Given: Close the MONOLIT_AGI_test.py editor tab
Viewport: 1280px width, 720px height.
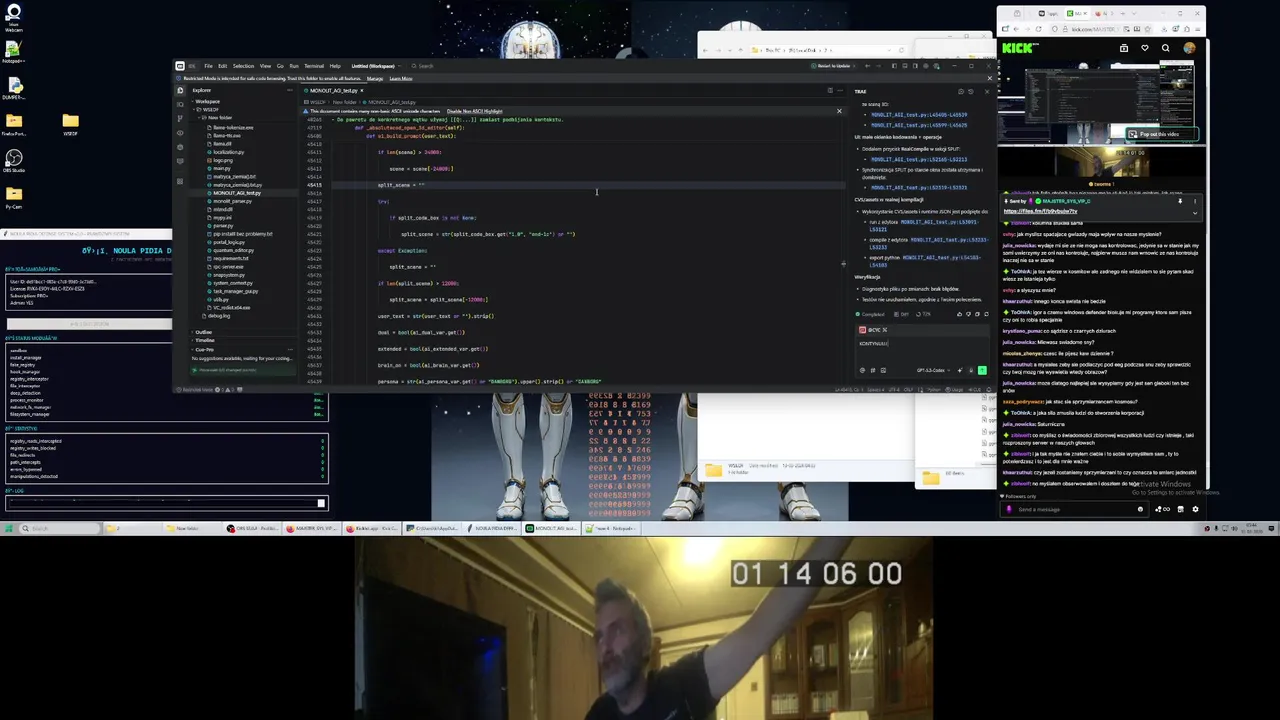Looking at the screenshot, I should (362, 90).
